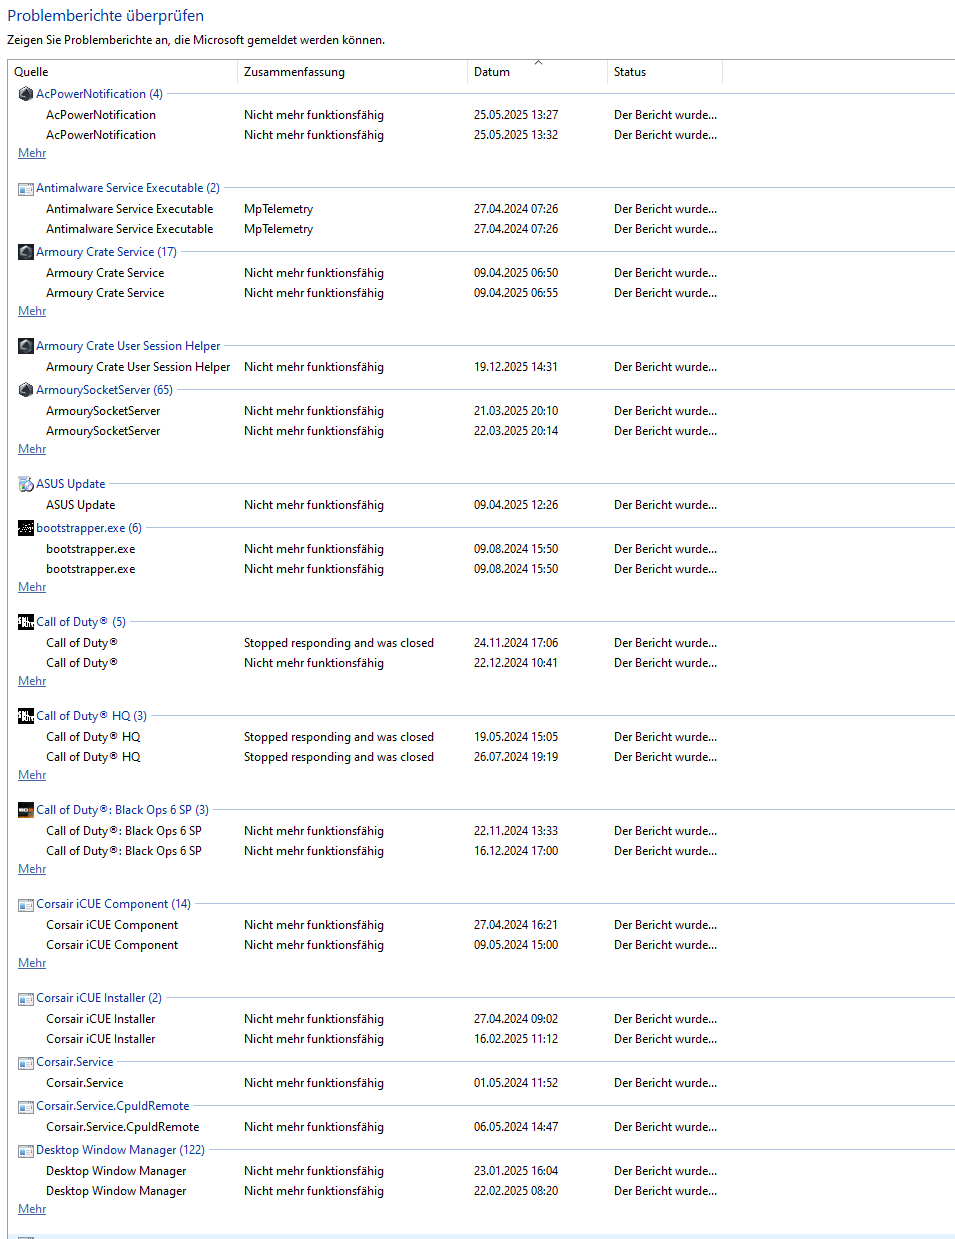Select Desktop Window Manager report from 22.02.2025
955x1239 pixels.
(381, 1191)
